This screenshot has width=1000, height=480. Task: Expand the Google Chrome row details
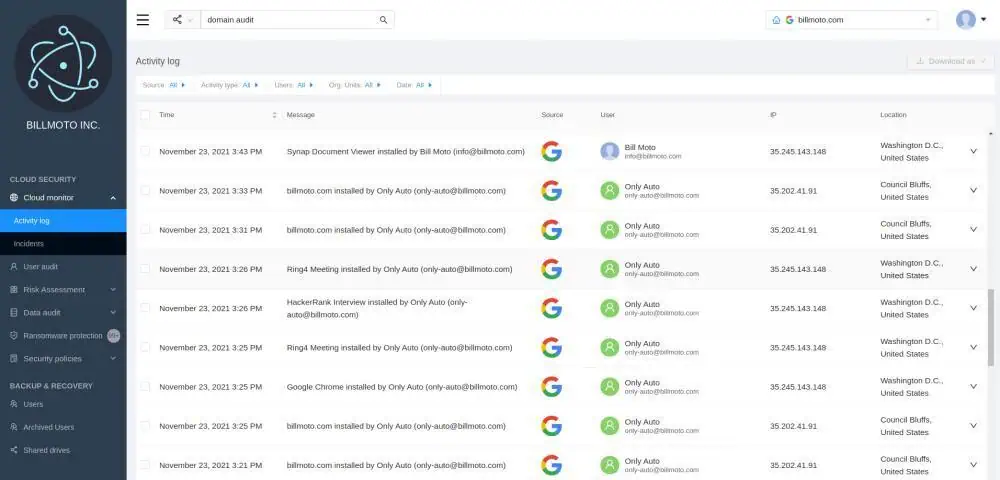pos(973,386)
